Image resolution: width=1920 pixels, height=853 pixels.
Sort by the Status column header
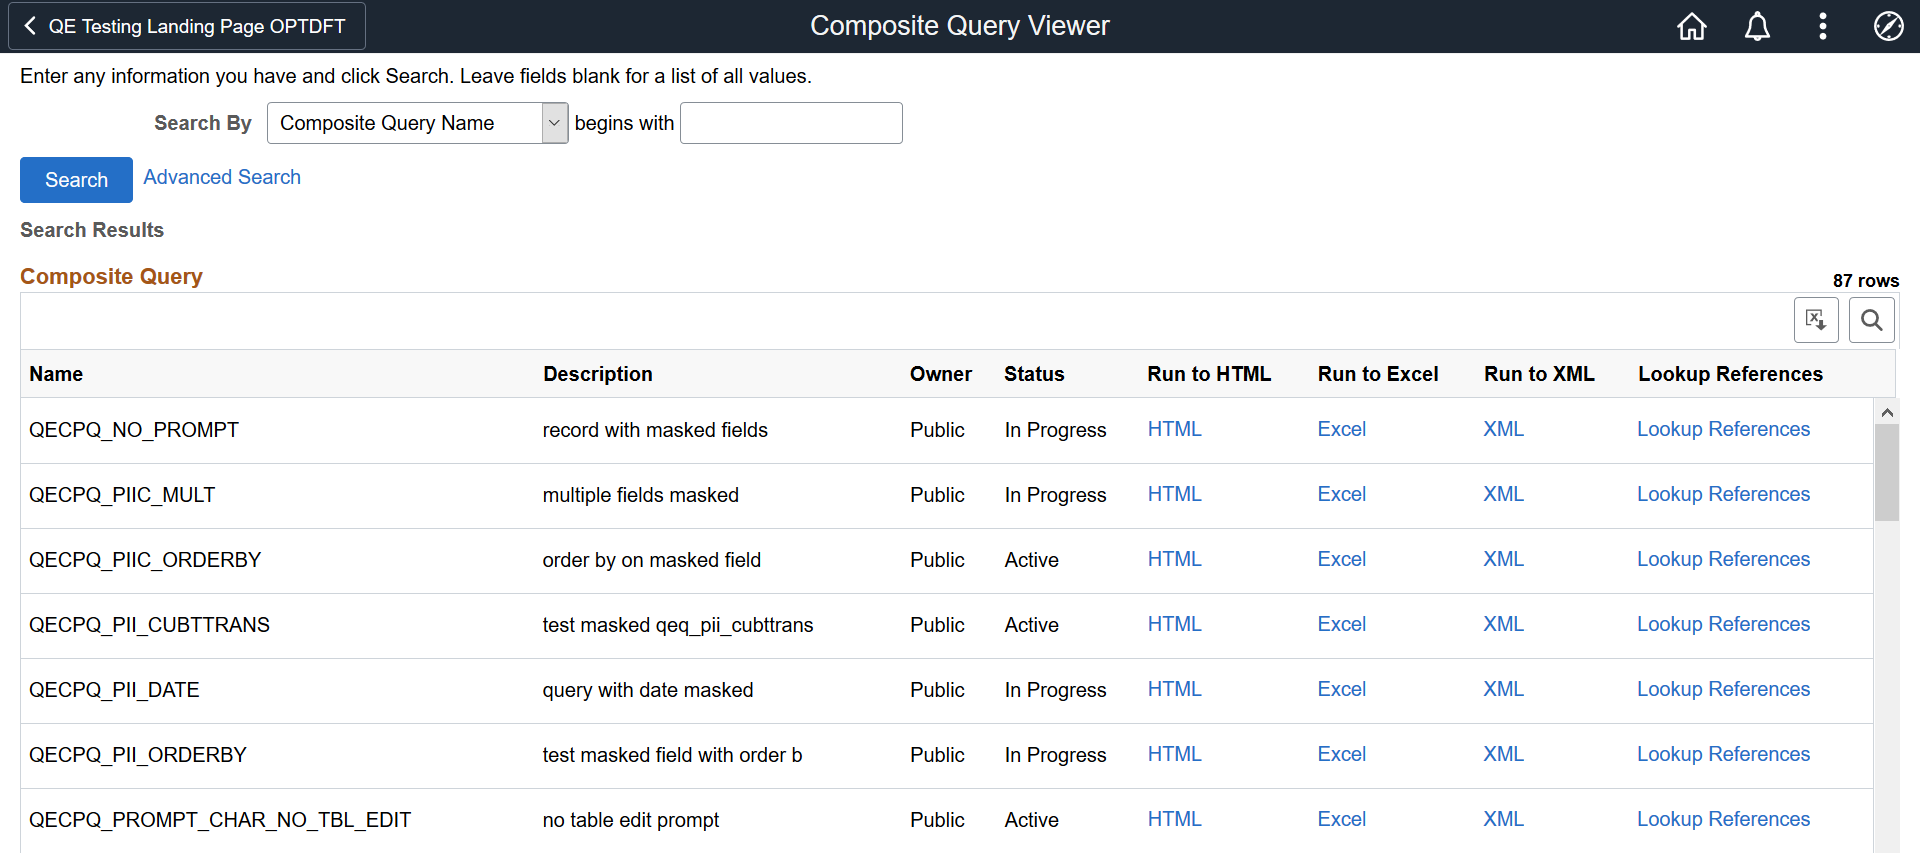(x=1034, y=374)
